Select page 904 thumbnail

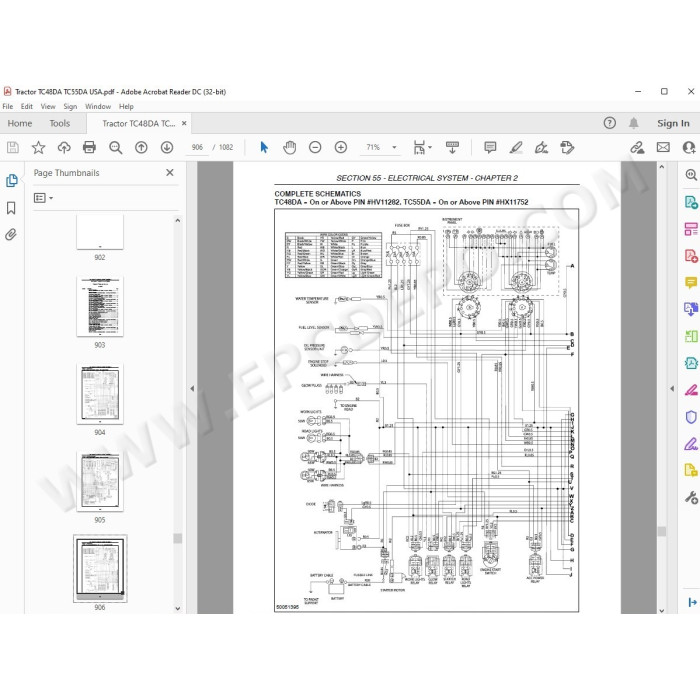pyautogui.click(x=100, y=394)
